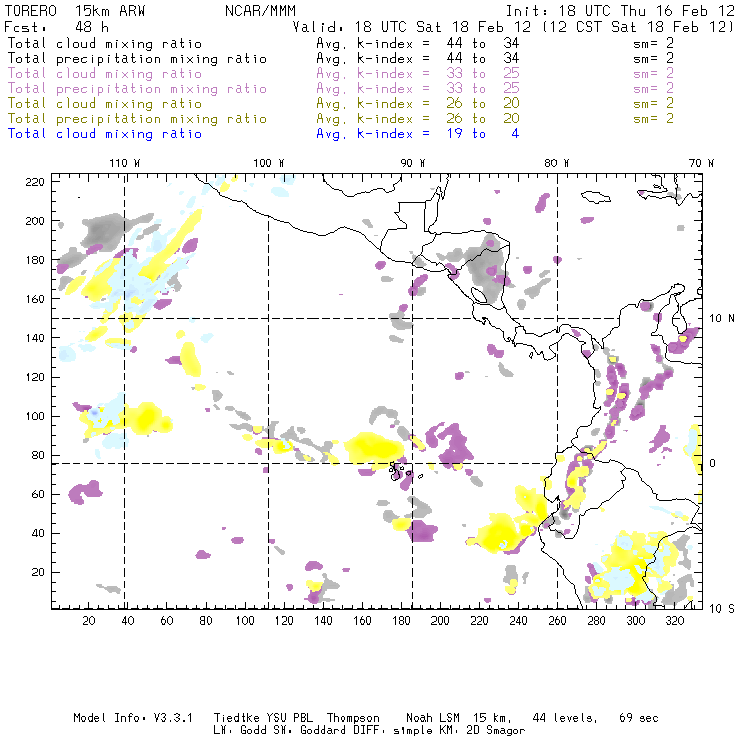Click olive 'Total cloud mixing ratio' legend line
The width and height of the screenshot is (740, 740).
[x=105, y=104]
